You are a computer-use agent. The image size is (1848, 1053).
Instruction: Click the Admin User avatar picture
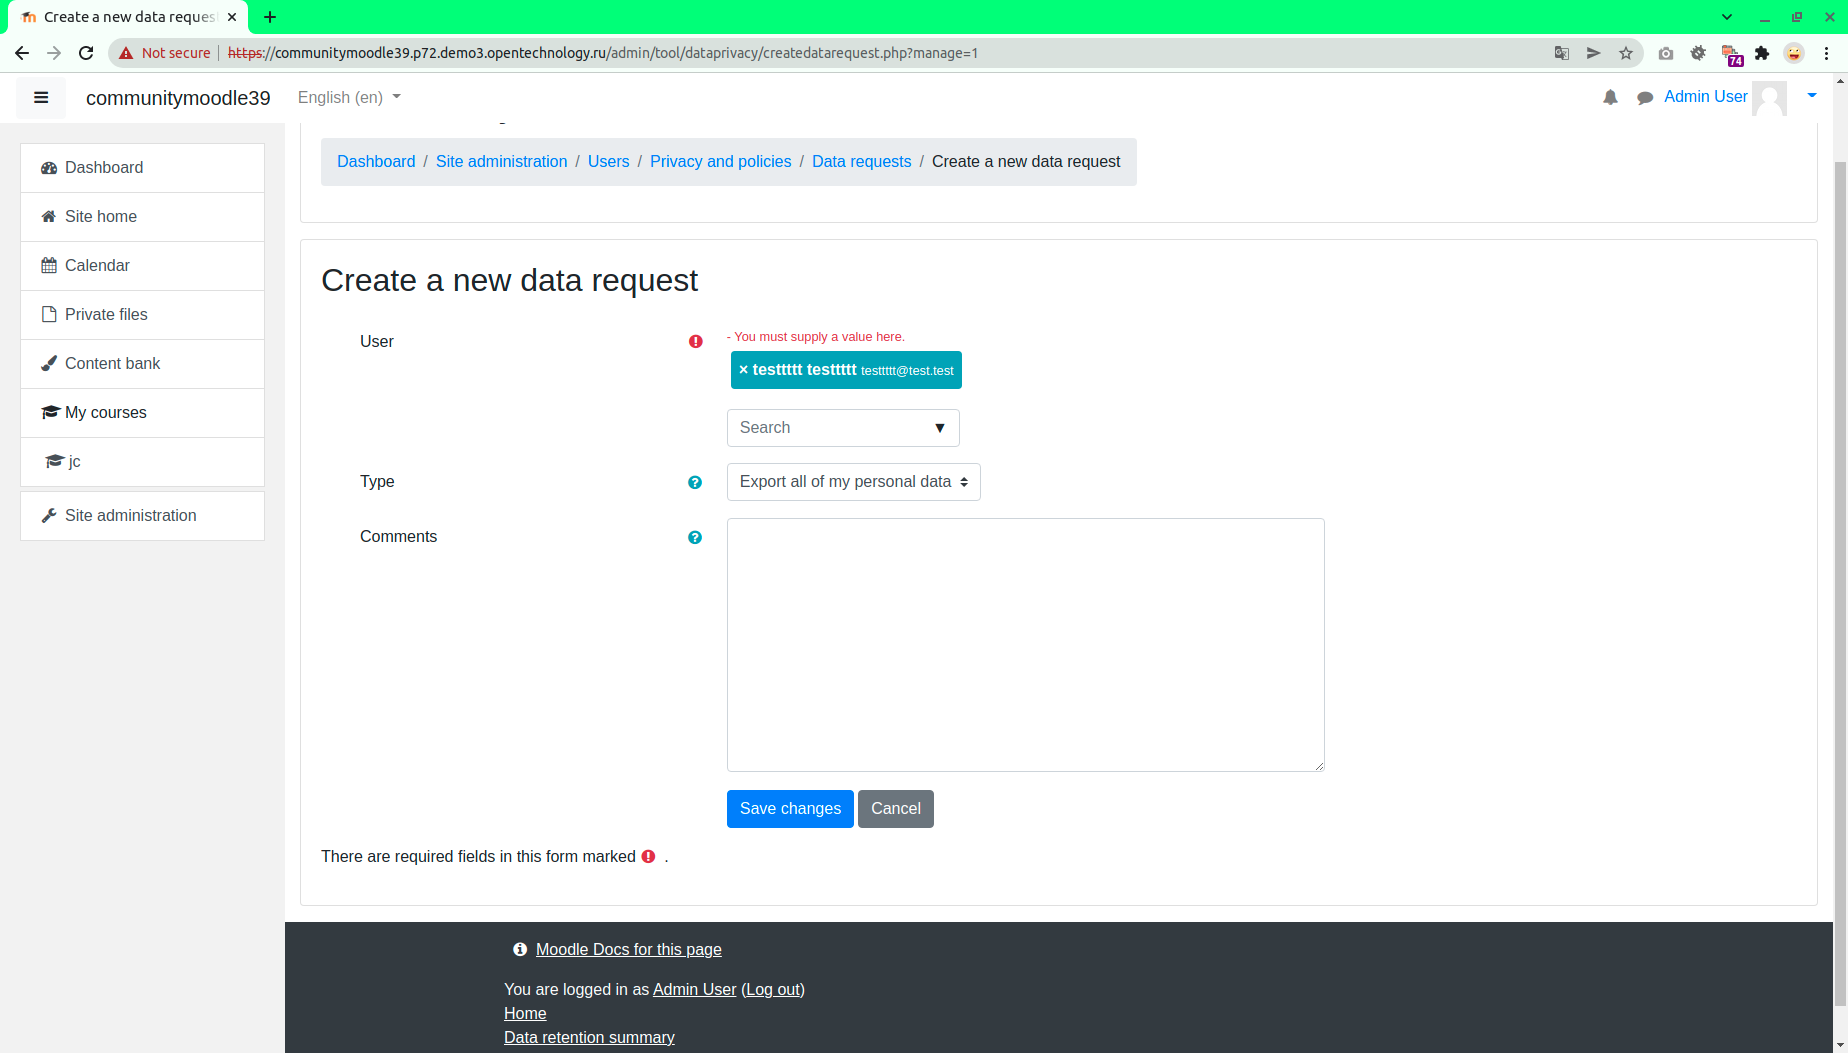(1769, 98)
